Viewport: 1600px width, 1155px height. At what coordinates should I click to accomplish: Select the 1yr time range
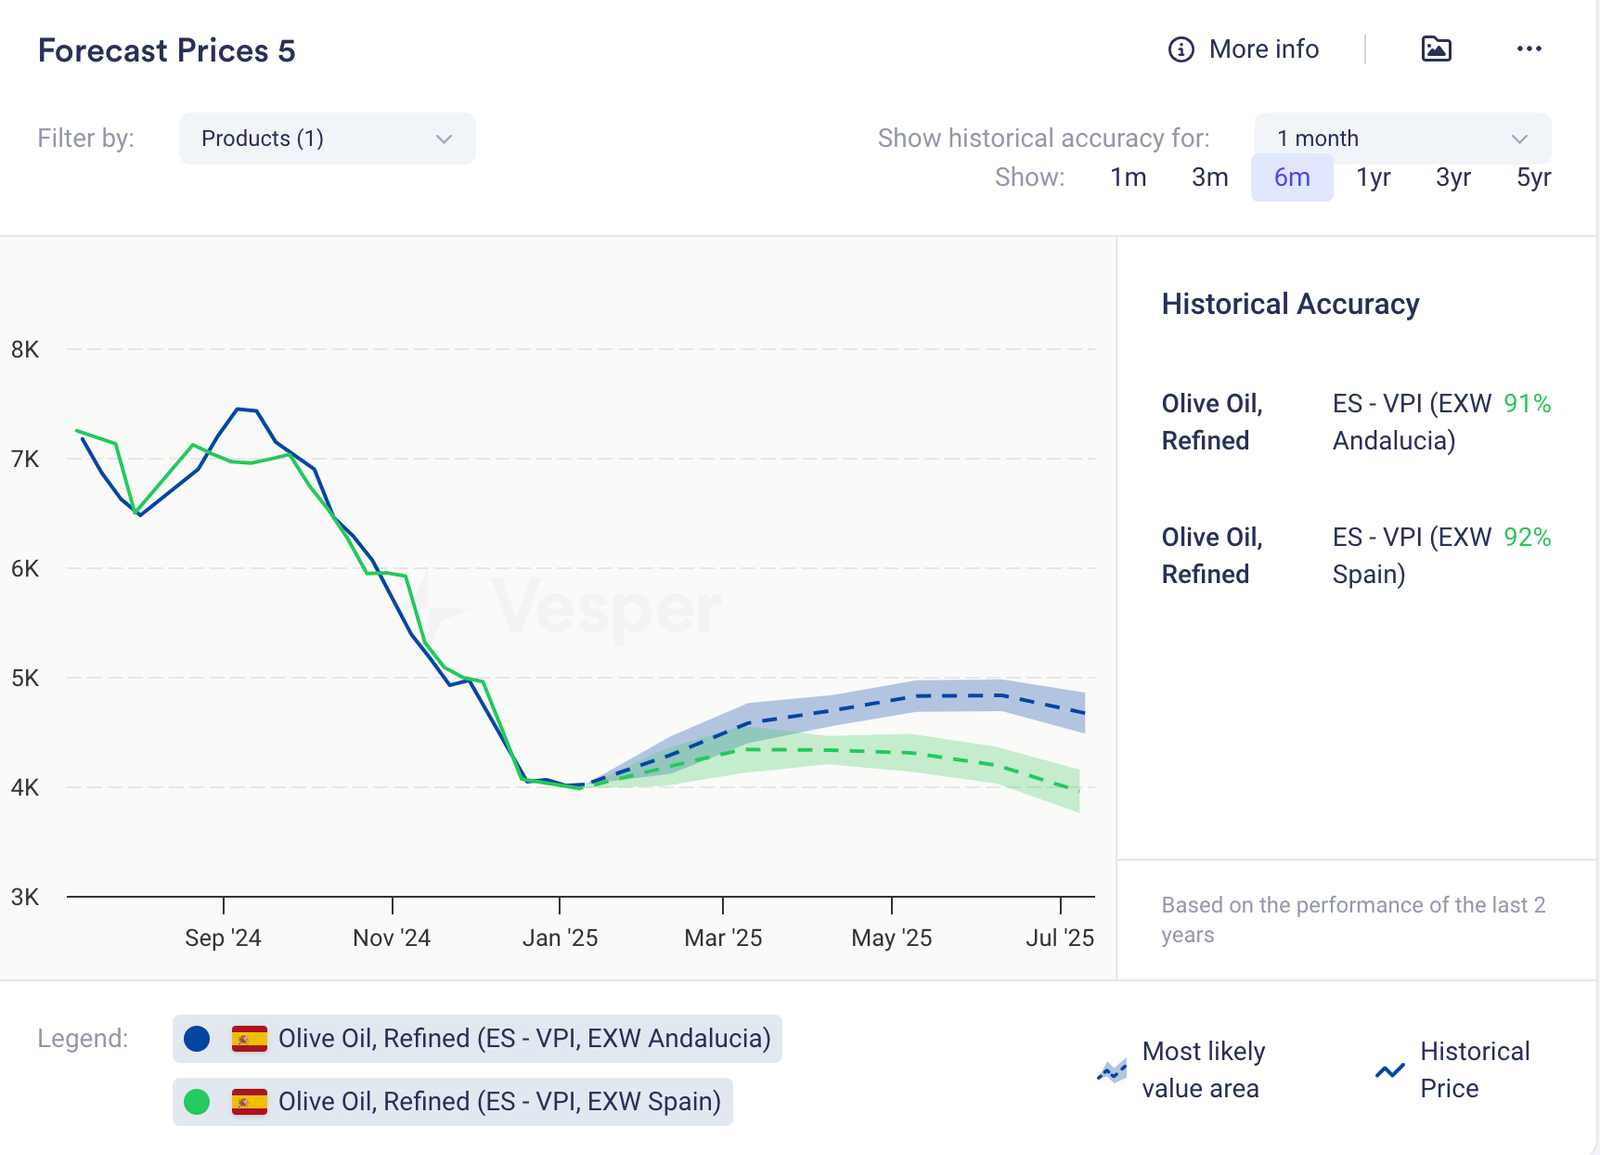(x=1373, y=178)
